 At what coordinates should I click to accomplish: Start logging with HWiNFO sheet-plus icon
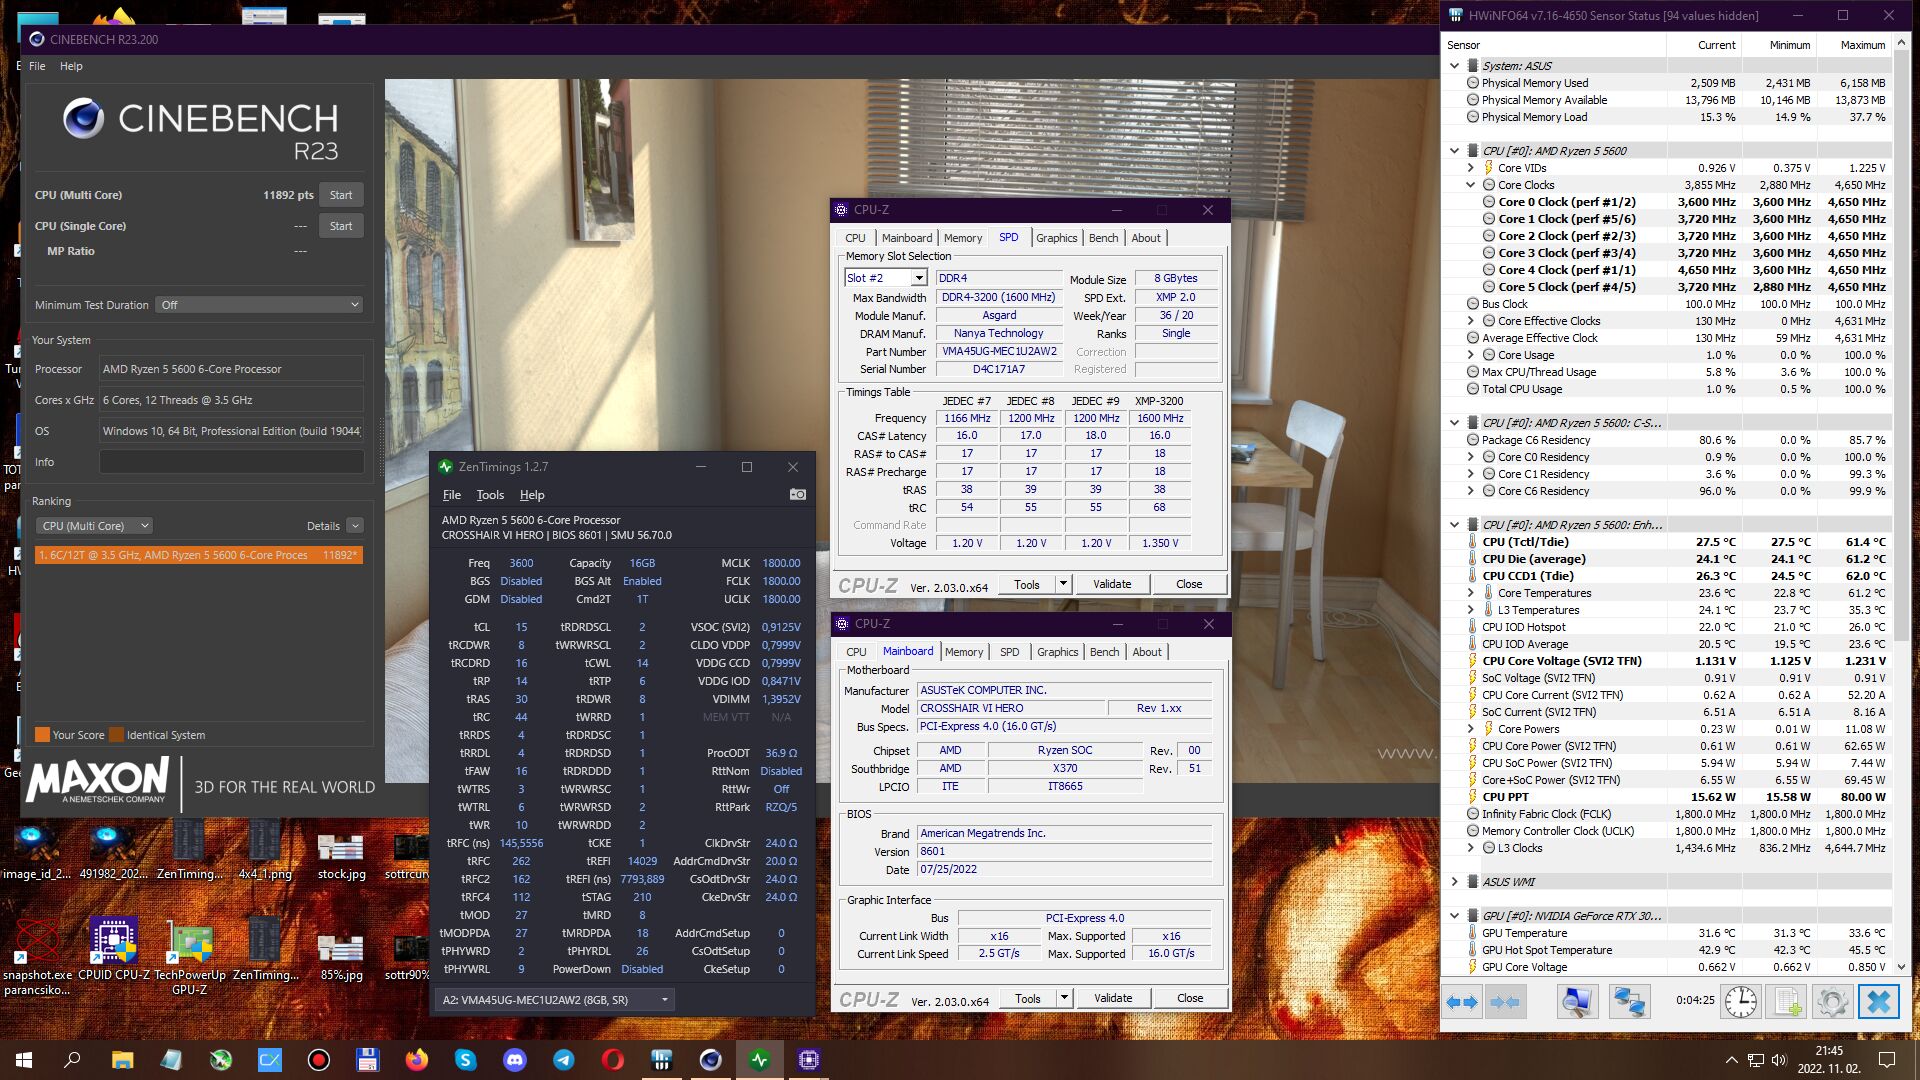pos(1787,1001)
